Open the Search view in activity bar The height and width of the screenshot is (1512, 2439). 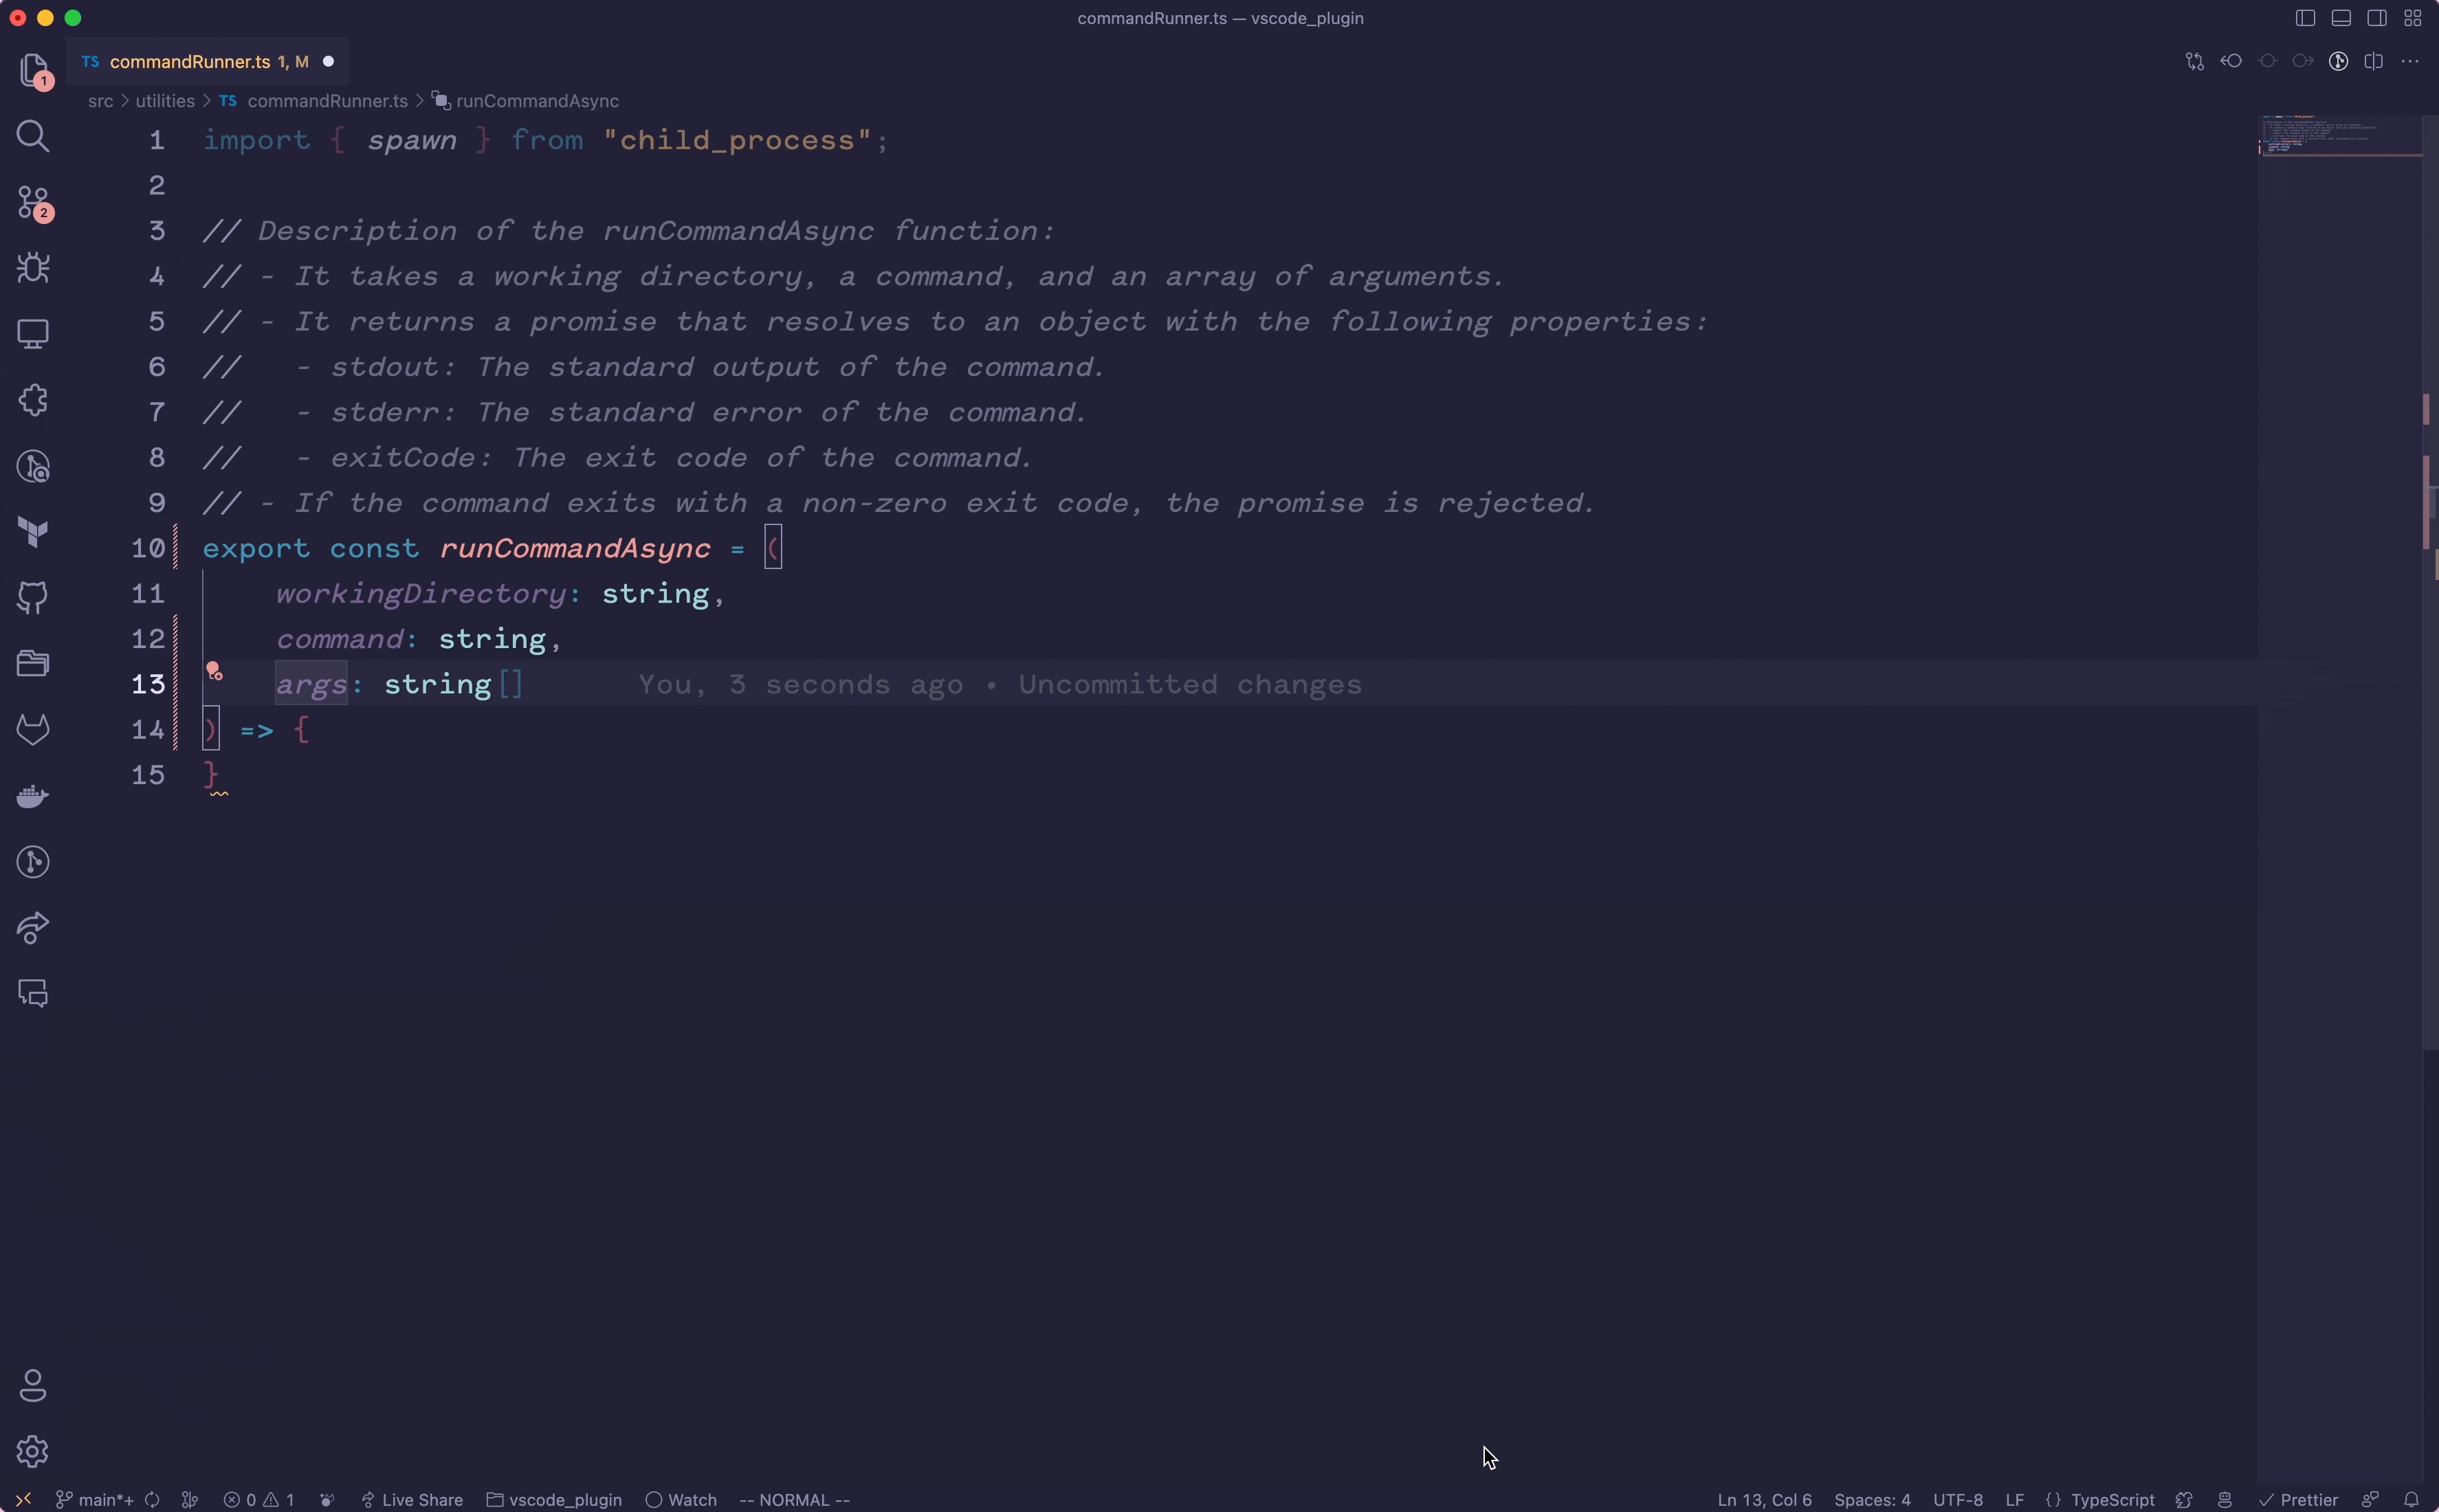(33, 136)
